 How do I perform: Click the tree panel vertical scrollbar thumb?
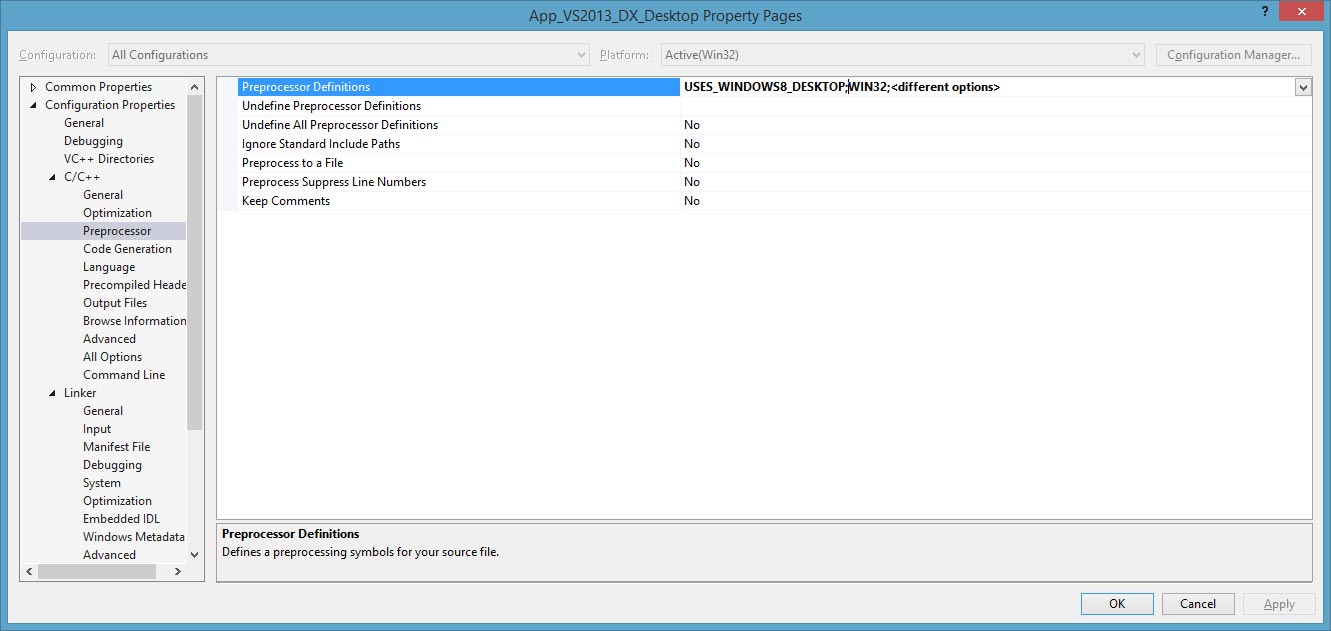(194, 262)
